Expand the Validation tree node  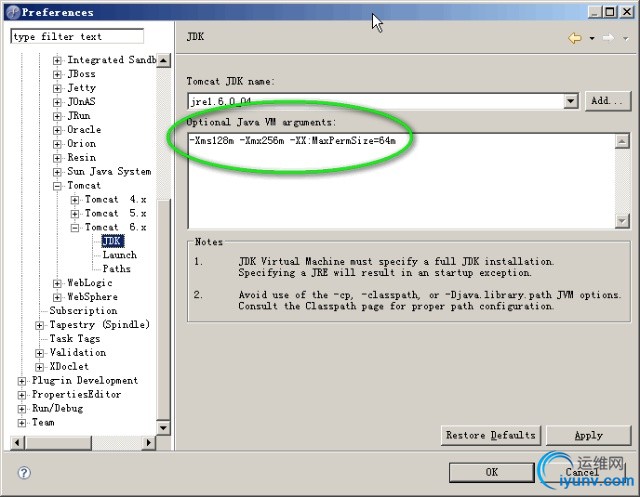(40, 353)
